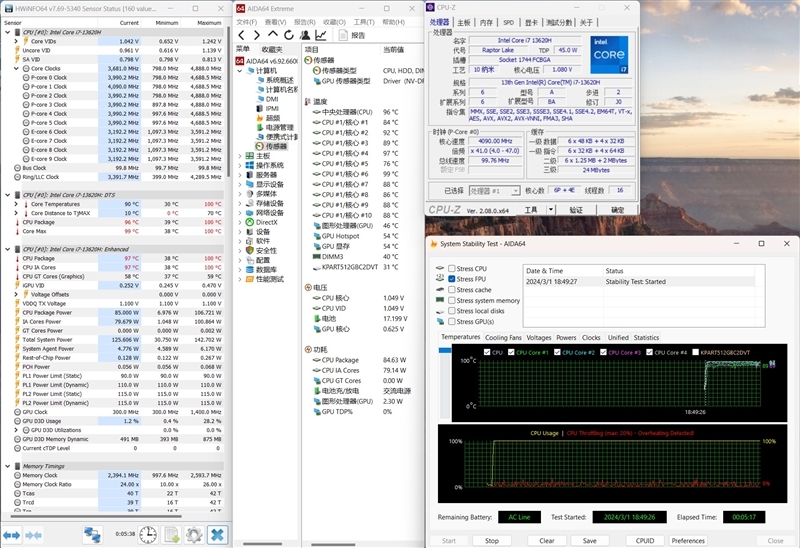Click the AIDA64 Back navigation arrow
The image size is (800, 548).
[242, 35]
